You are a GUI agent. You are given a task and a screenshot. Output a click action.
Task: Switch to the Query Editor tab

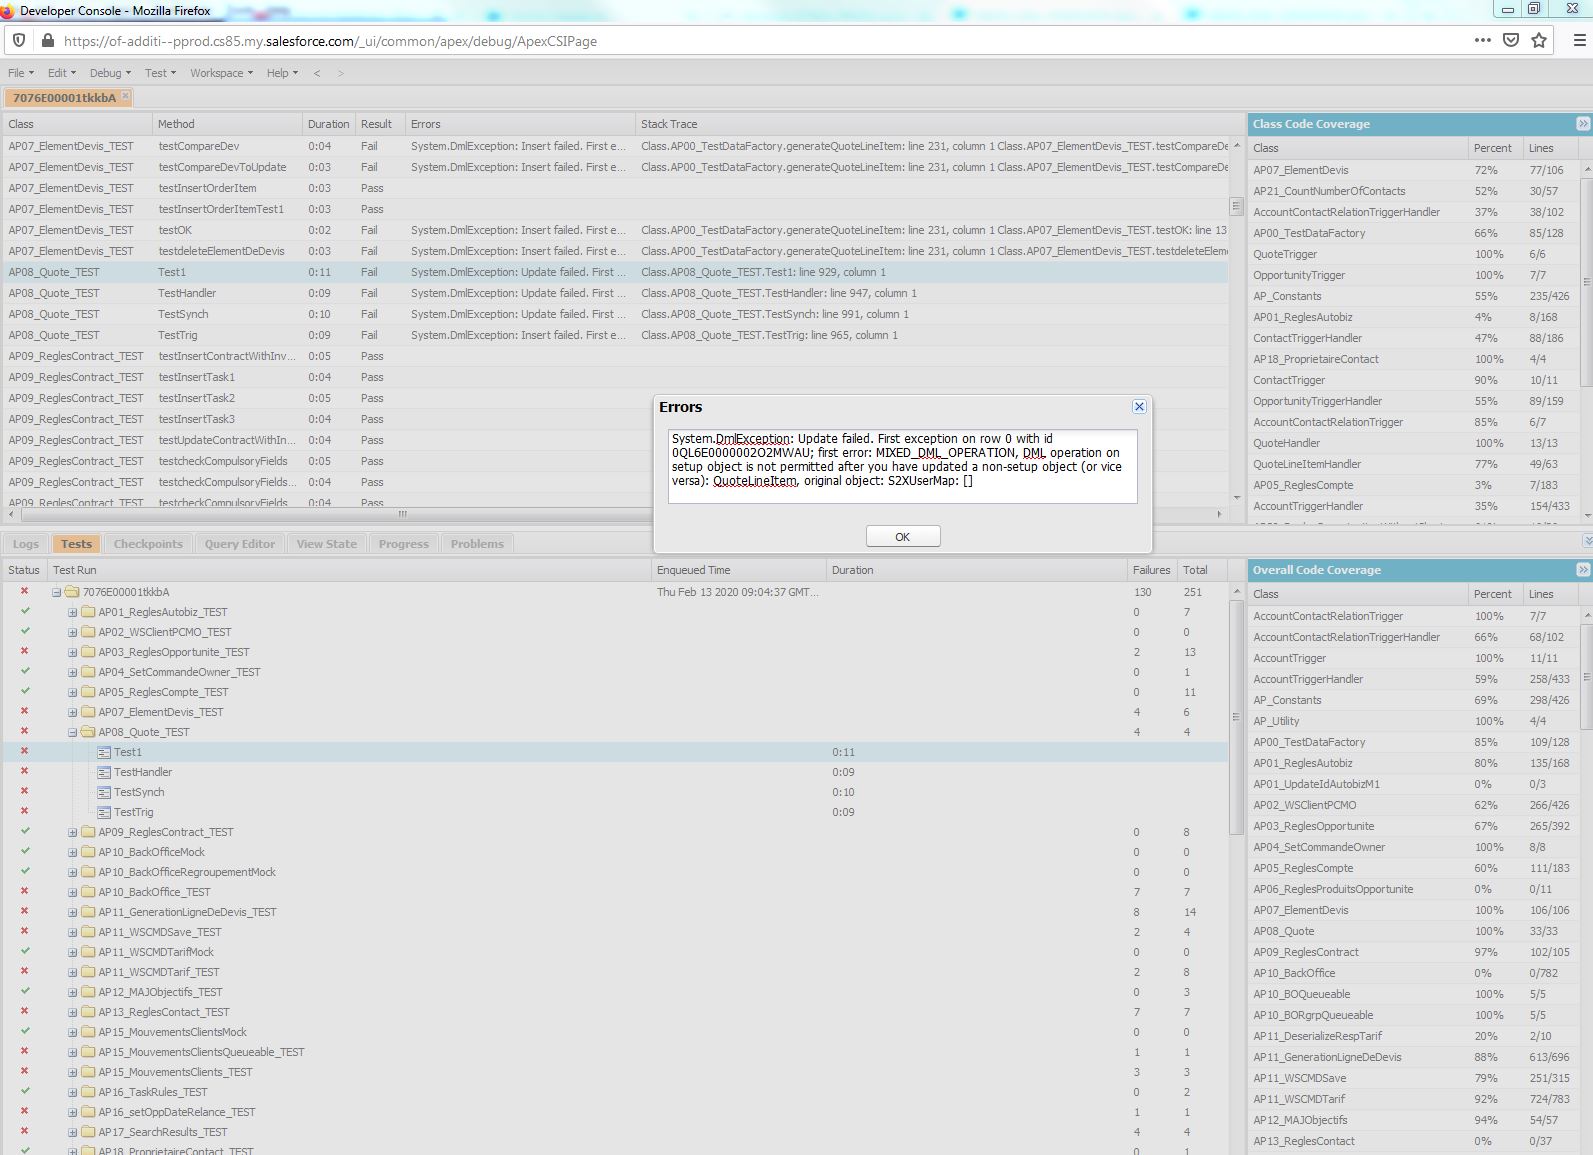pyautogui.click(x=239, y=544)
